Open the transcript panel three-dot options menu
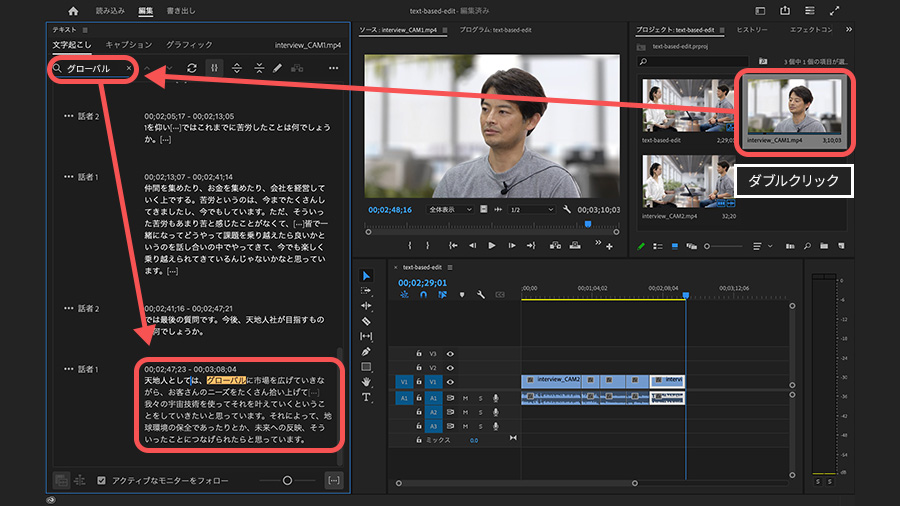The height and width of the screenshot is (506, 900). click(x=333, y=68)
